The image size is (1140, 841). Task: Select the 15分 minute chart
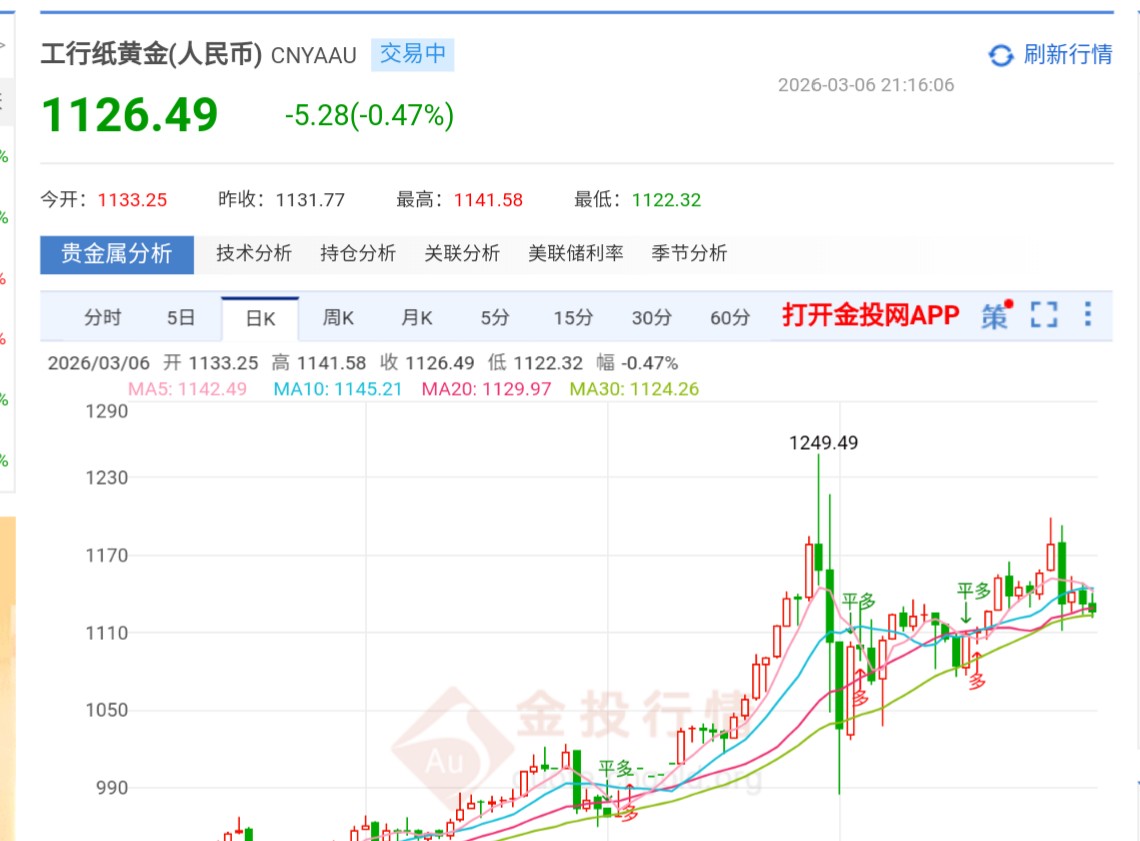click(x=573, y=318)
